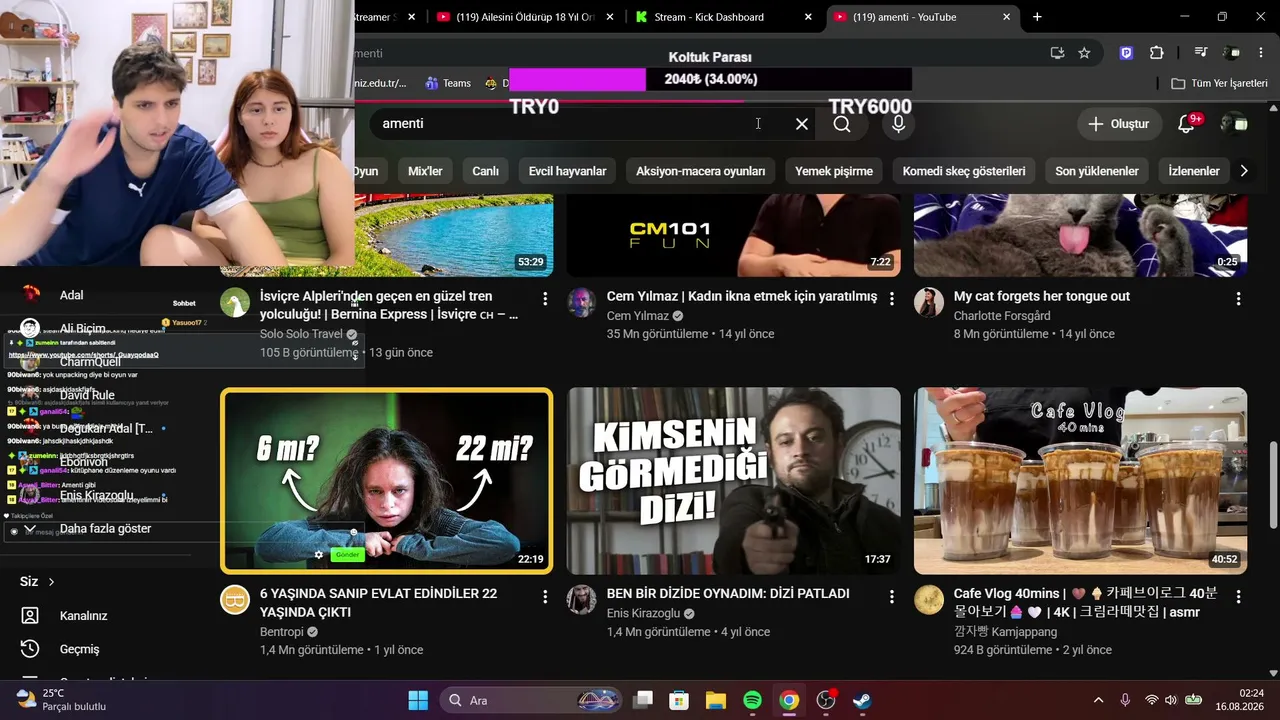
Task: Open Spotify from the taskbar
Action: [753, 700]
